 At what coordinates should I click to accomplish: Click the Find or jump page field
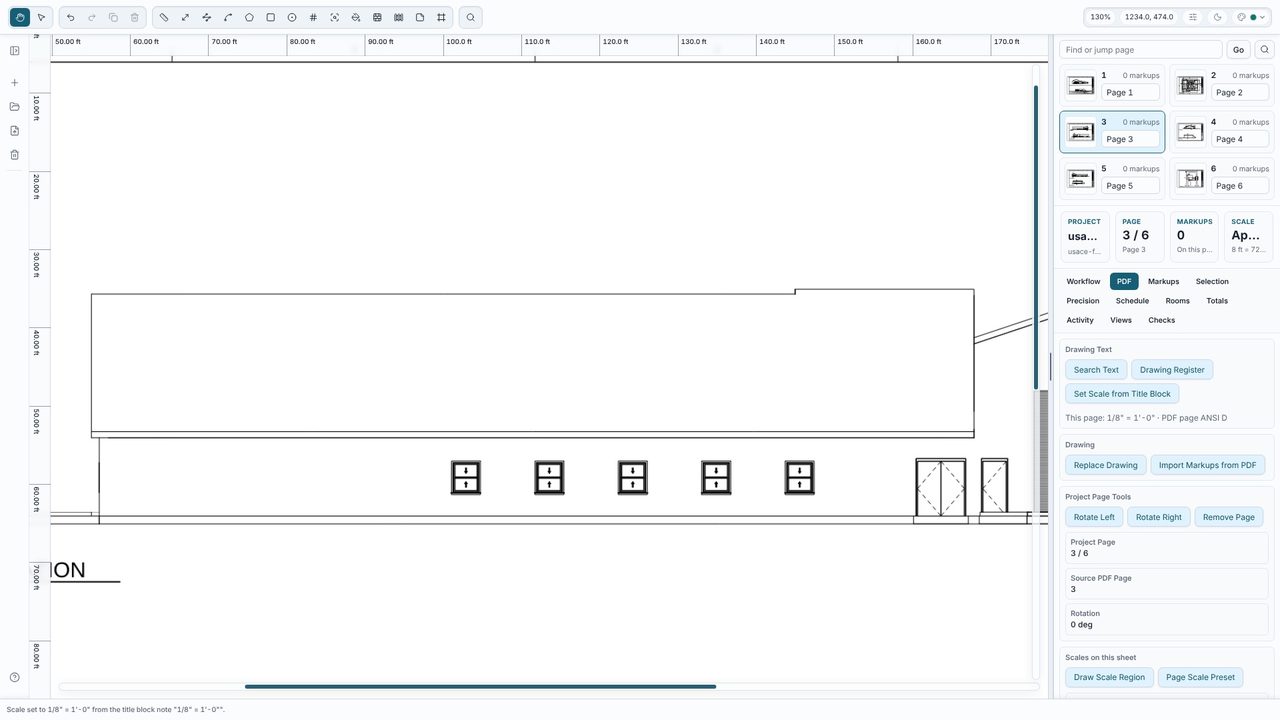point(1141,49)
